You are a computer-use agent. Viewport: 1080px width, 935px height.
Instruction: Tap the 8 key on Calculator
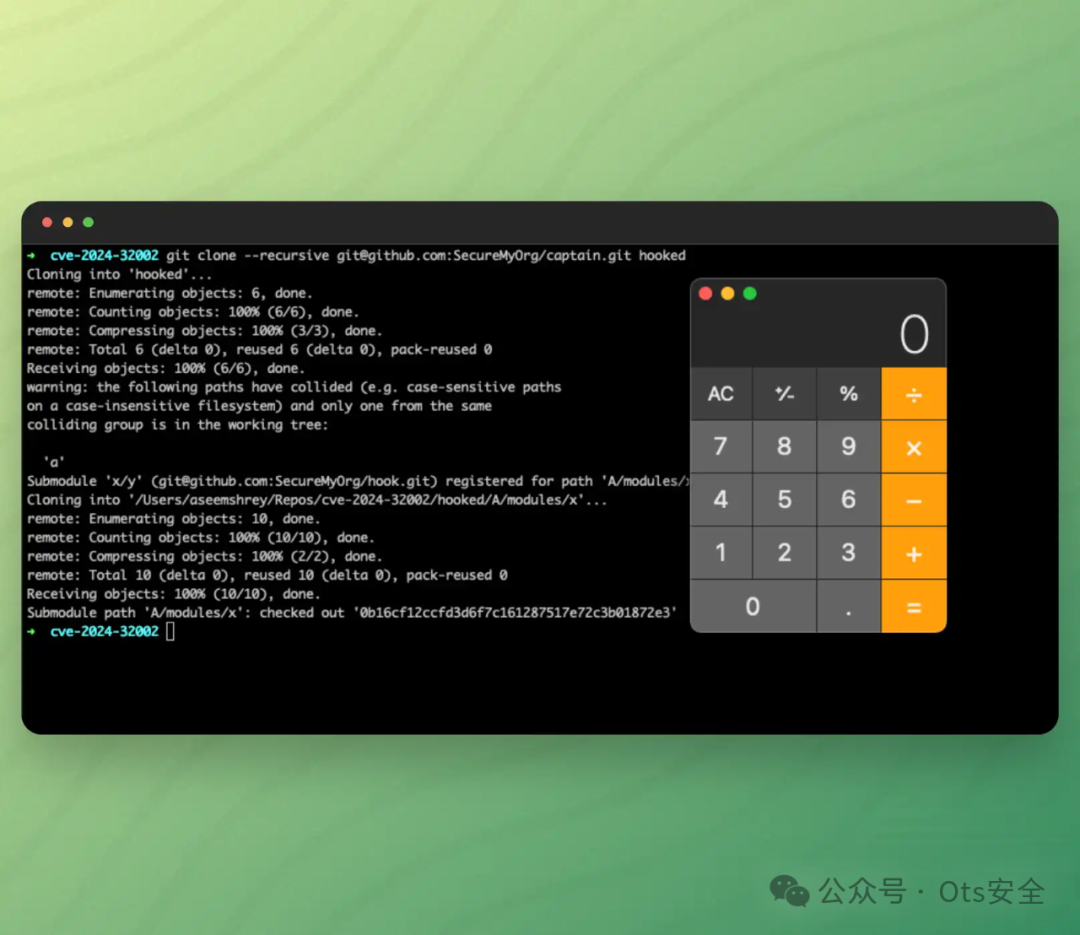point(785,447)
